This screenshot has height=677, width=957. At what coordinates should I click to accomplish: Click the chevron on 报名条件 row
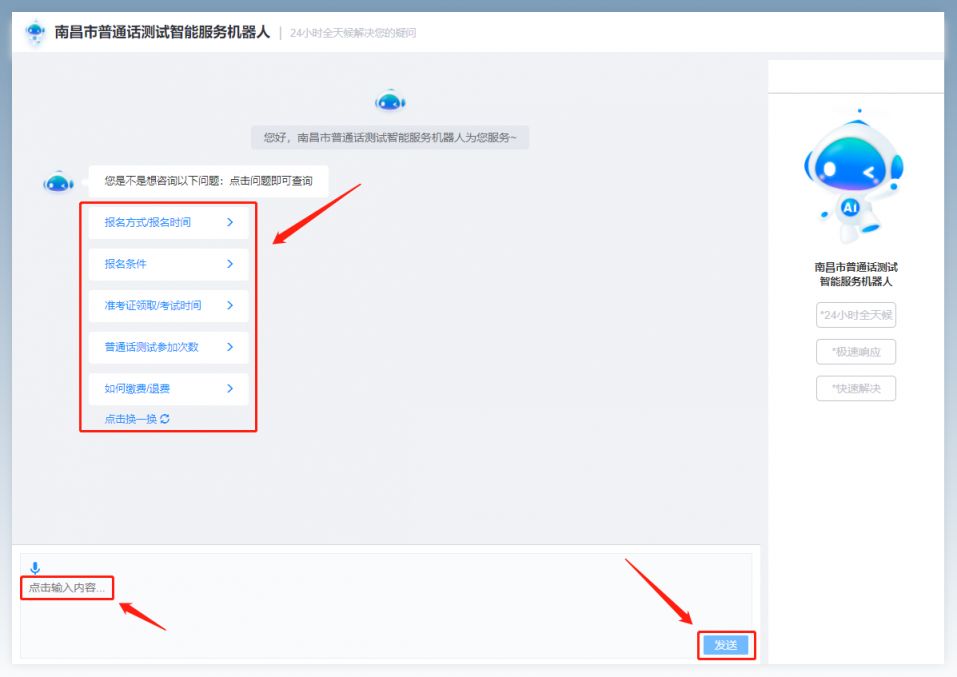[230, 264]
